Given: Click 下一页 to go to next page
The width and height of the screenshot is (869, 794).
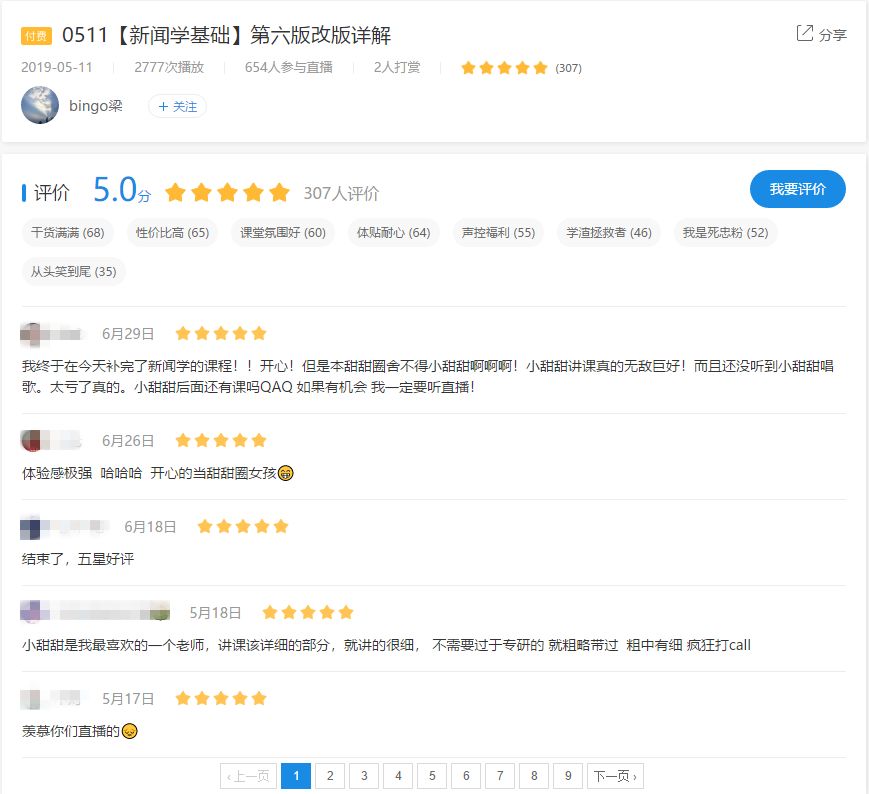Looking at the screenshot, I should 615,775.
